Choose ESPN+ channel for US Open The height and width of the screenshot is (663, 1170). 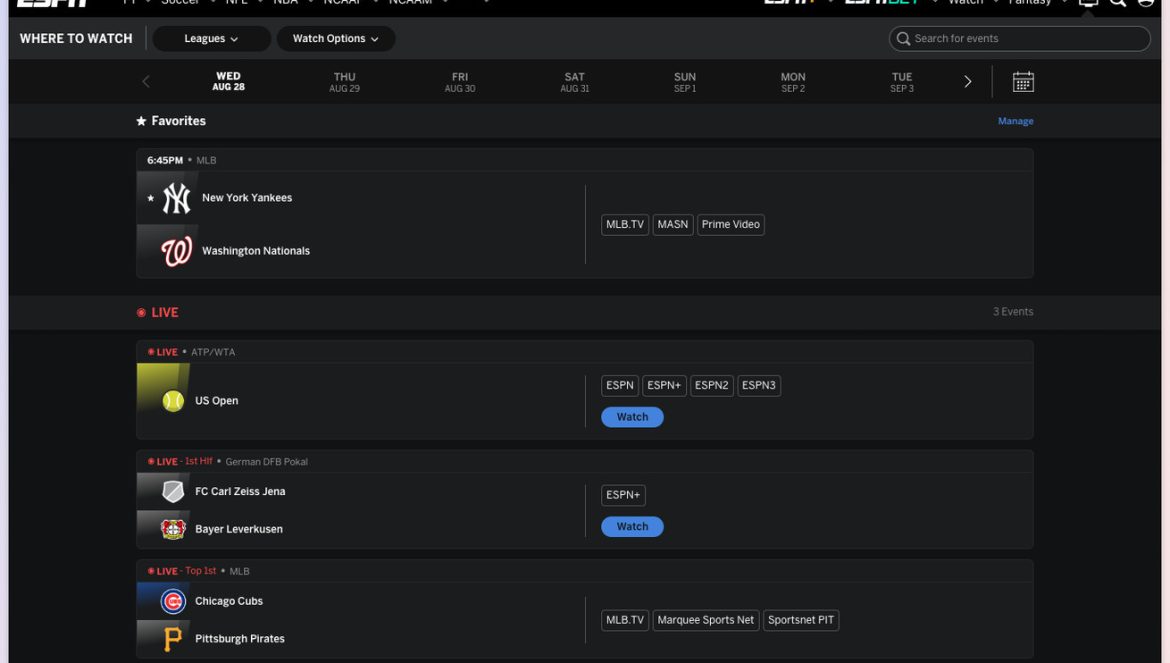tap(664, 386)
